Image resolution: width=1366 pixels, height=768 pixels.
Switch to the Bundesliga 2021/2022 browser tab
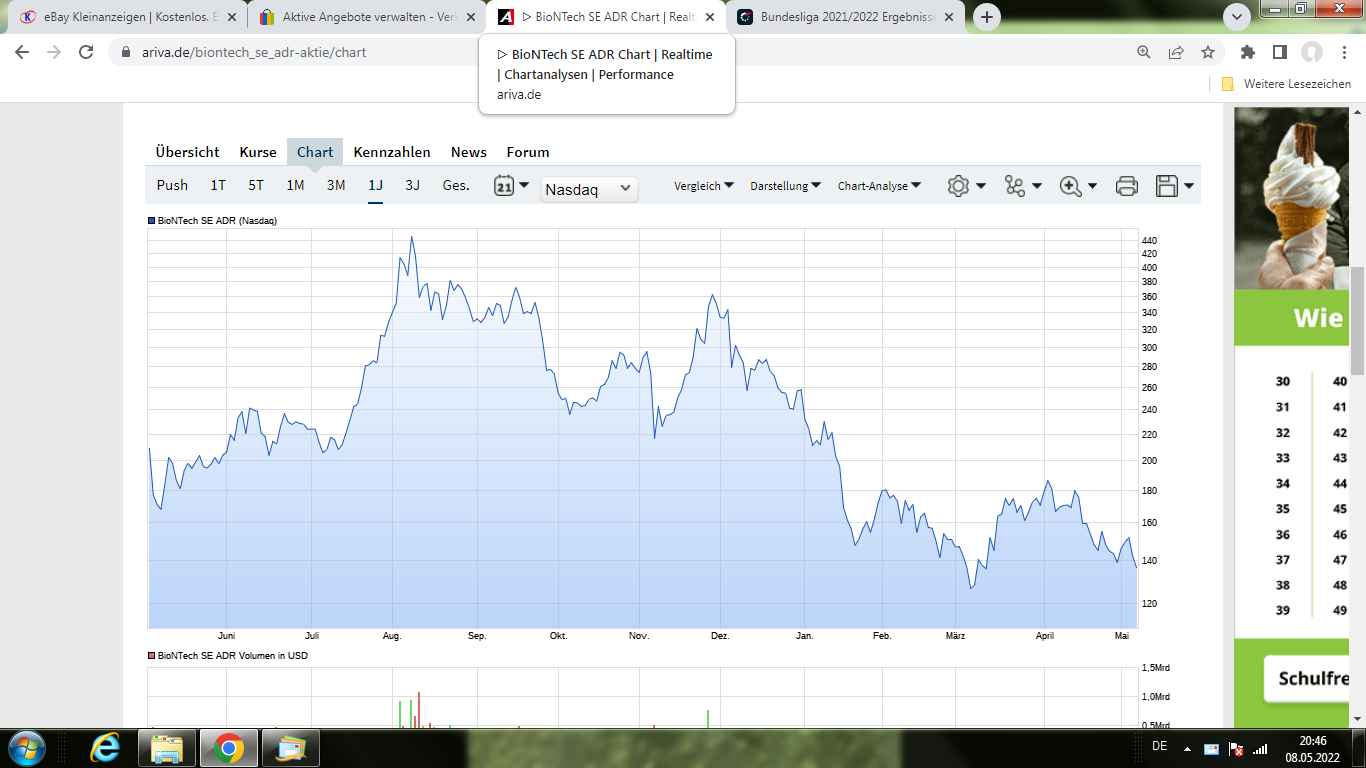tap(843, 17)
